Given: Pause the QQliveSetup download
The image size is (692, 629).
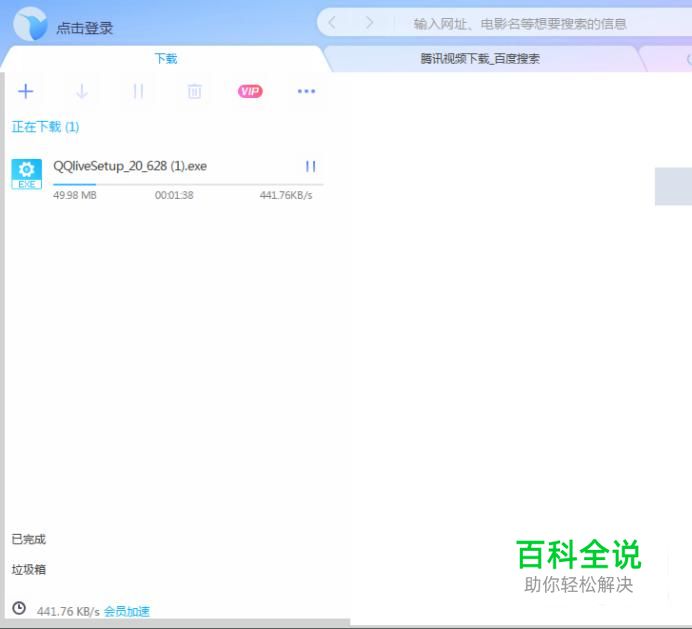Looking at the screenshot, I should (311, 166).
